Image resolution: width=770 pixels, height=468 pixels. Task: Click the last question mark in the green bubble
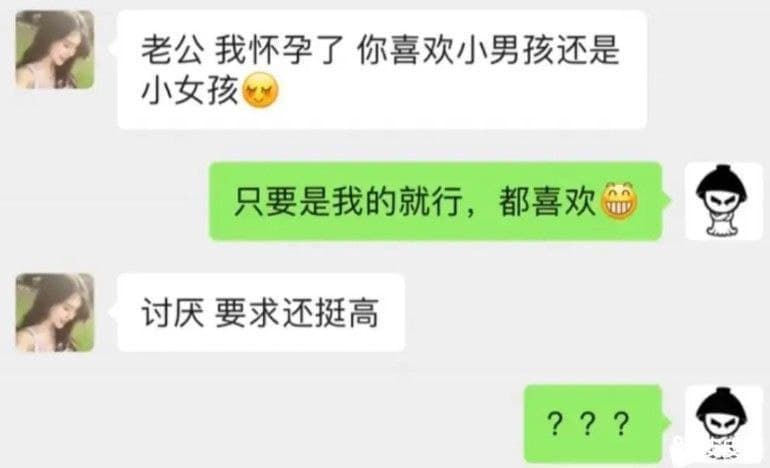click(x=621, y=424)
